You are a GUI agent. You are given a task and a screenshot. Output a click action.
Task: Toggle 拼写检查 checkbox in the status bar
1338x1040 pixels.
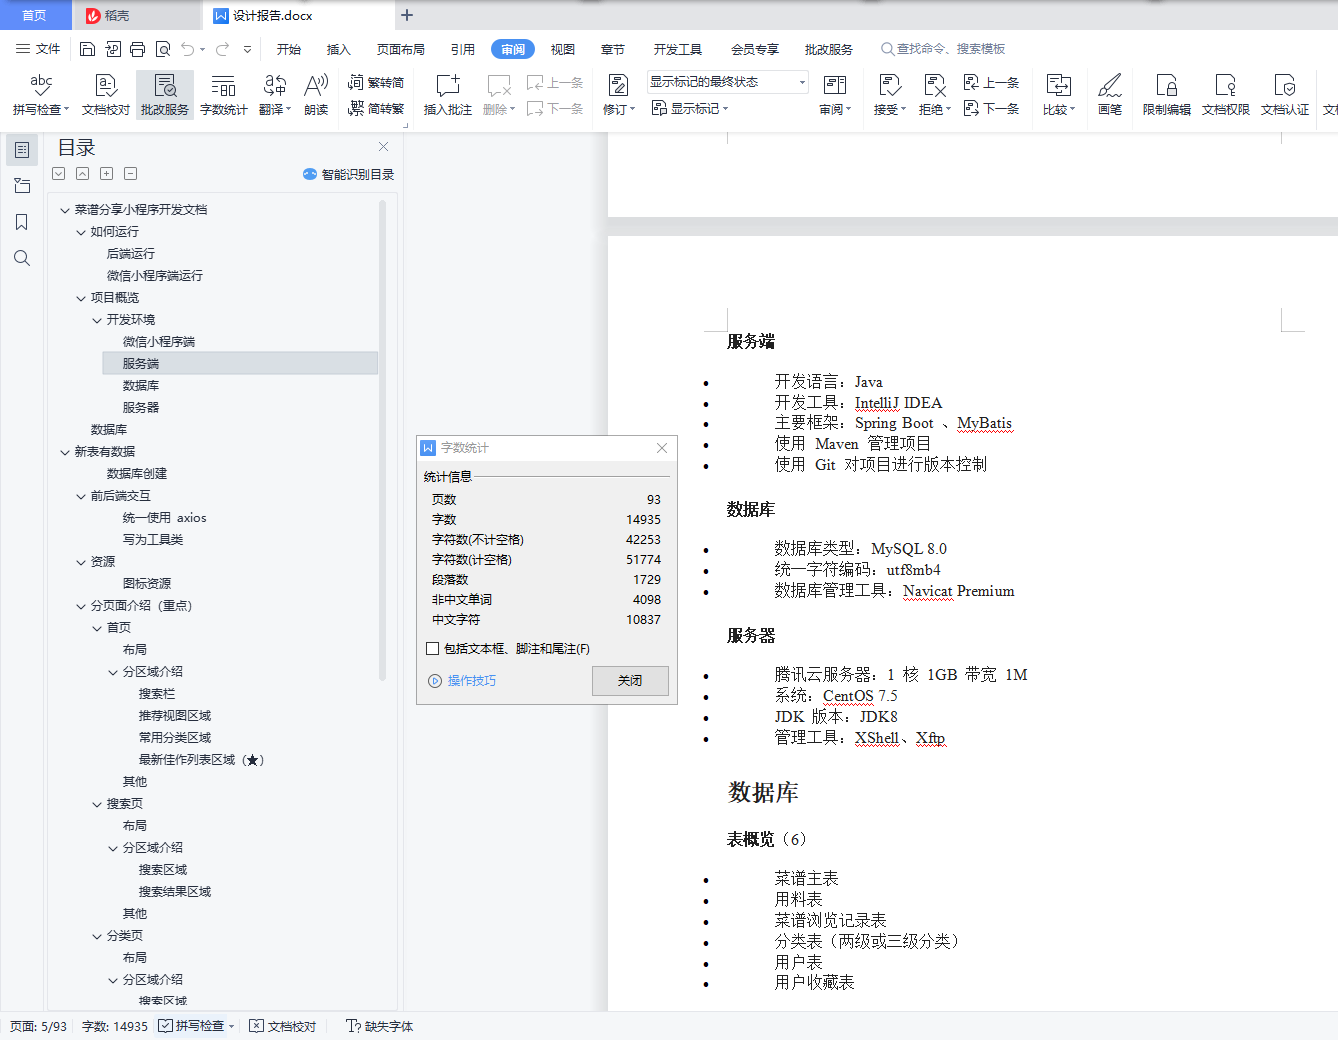pyautogui.click(x=166, y=1026)
